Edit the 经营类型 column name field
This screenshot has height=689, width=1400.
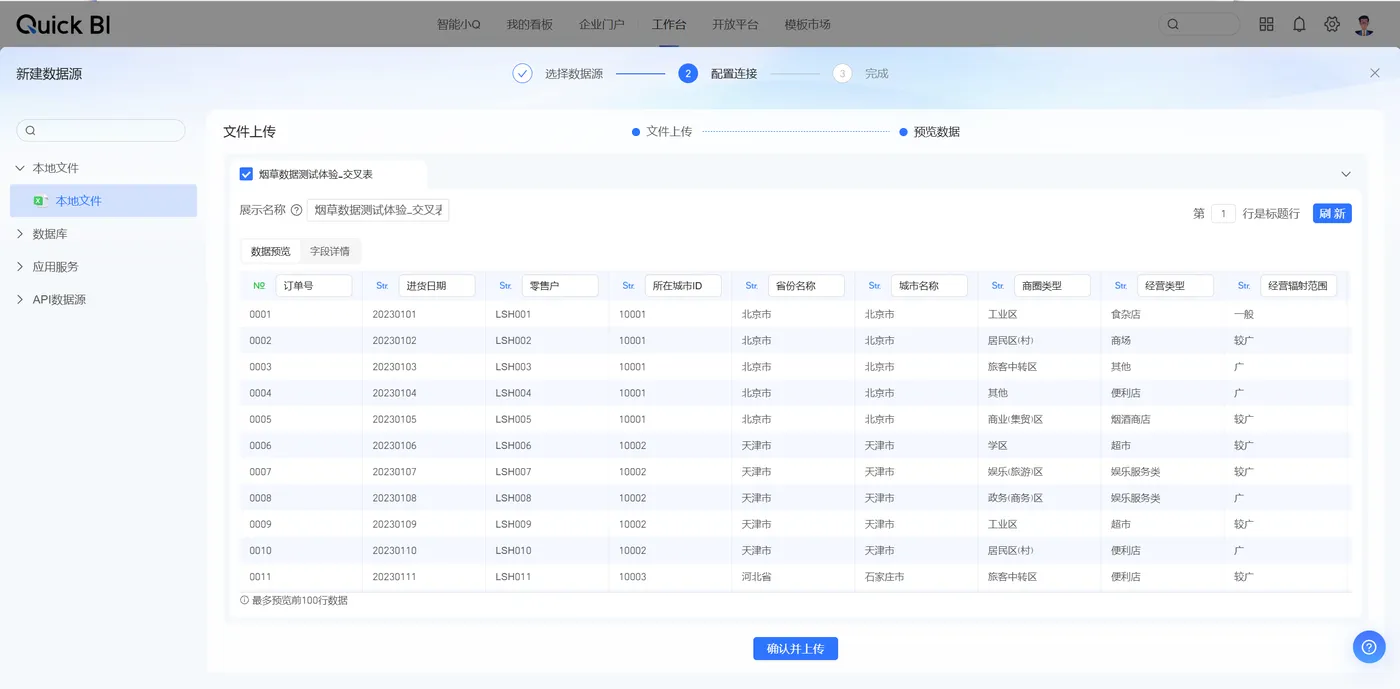click(x=1175, y=286)
